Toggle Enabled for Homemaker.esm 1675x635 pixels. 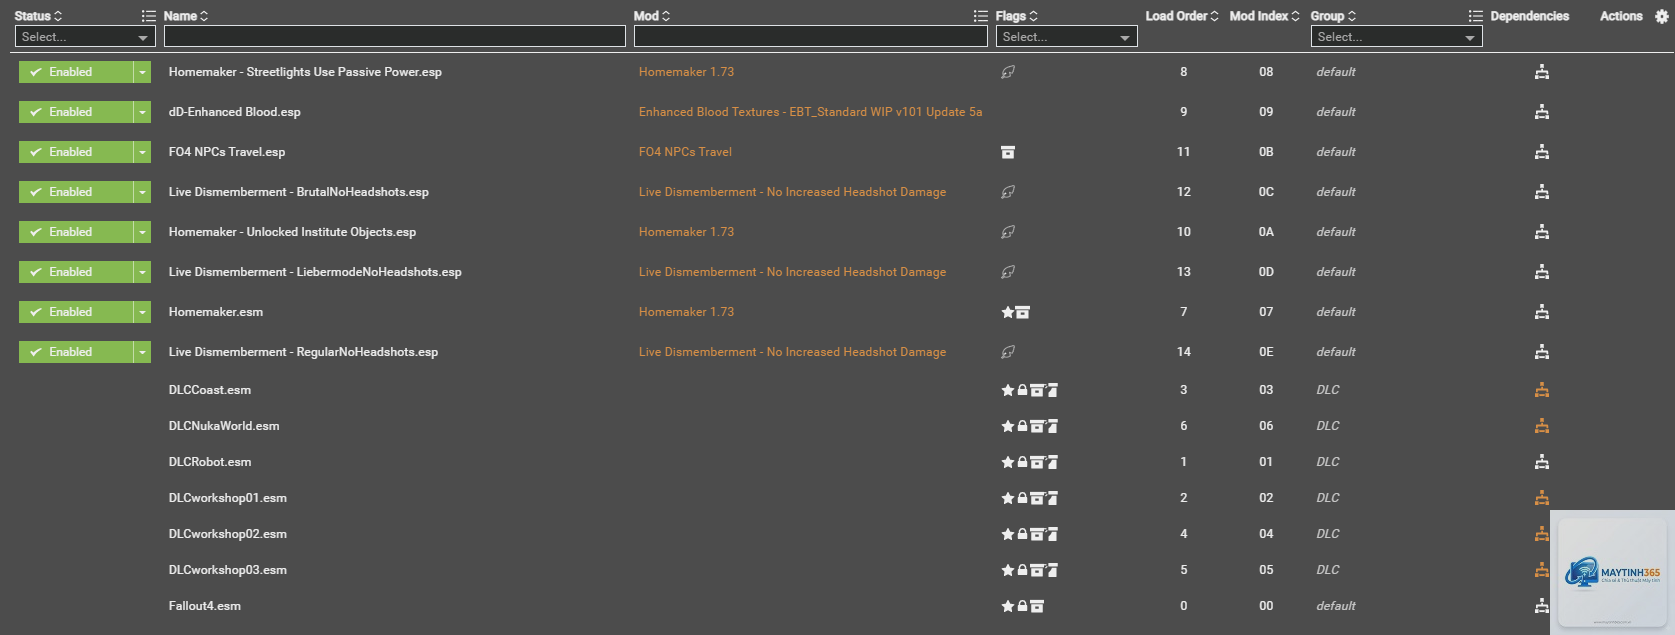(76, 312)
